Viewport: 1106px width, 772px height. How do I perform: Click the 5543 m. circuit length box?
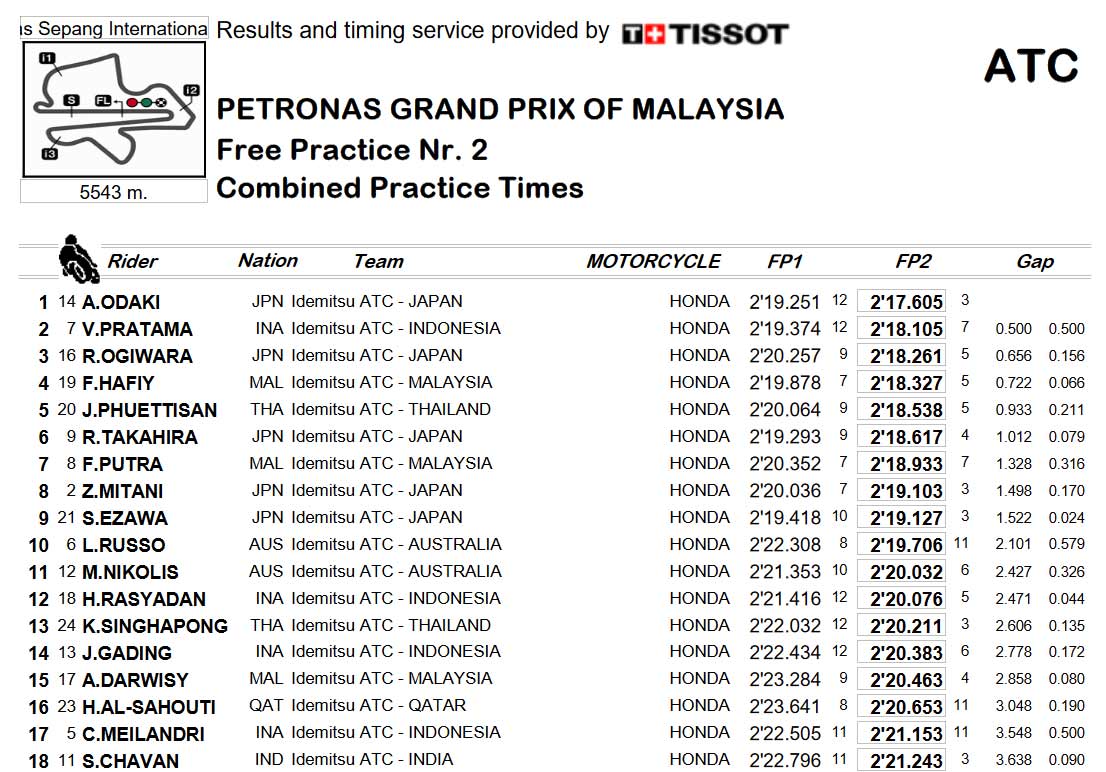(114, 192)
